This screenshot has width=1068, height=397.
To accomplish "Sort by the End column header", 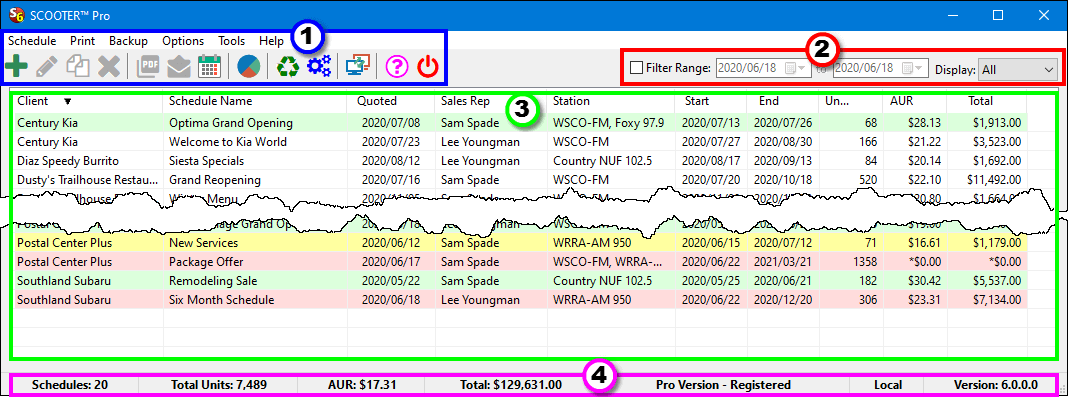I will click(768, 101).
